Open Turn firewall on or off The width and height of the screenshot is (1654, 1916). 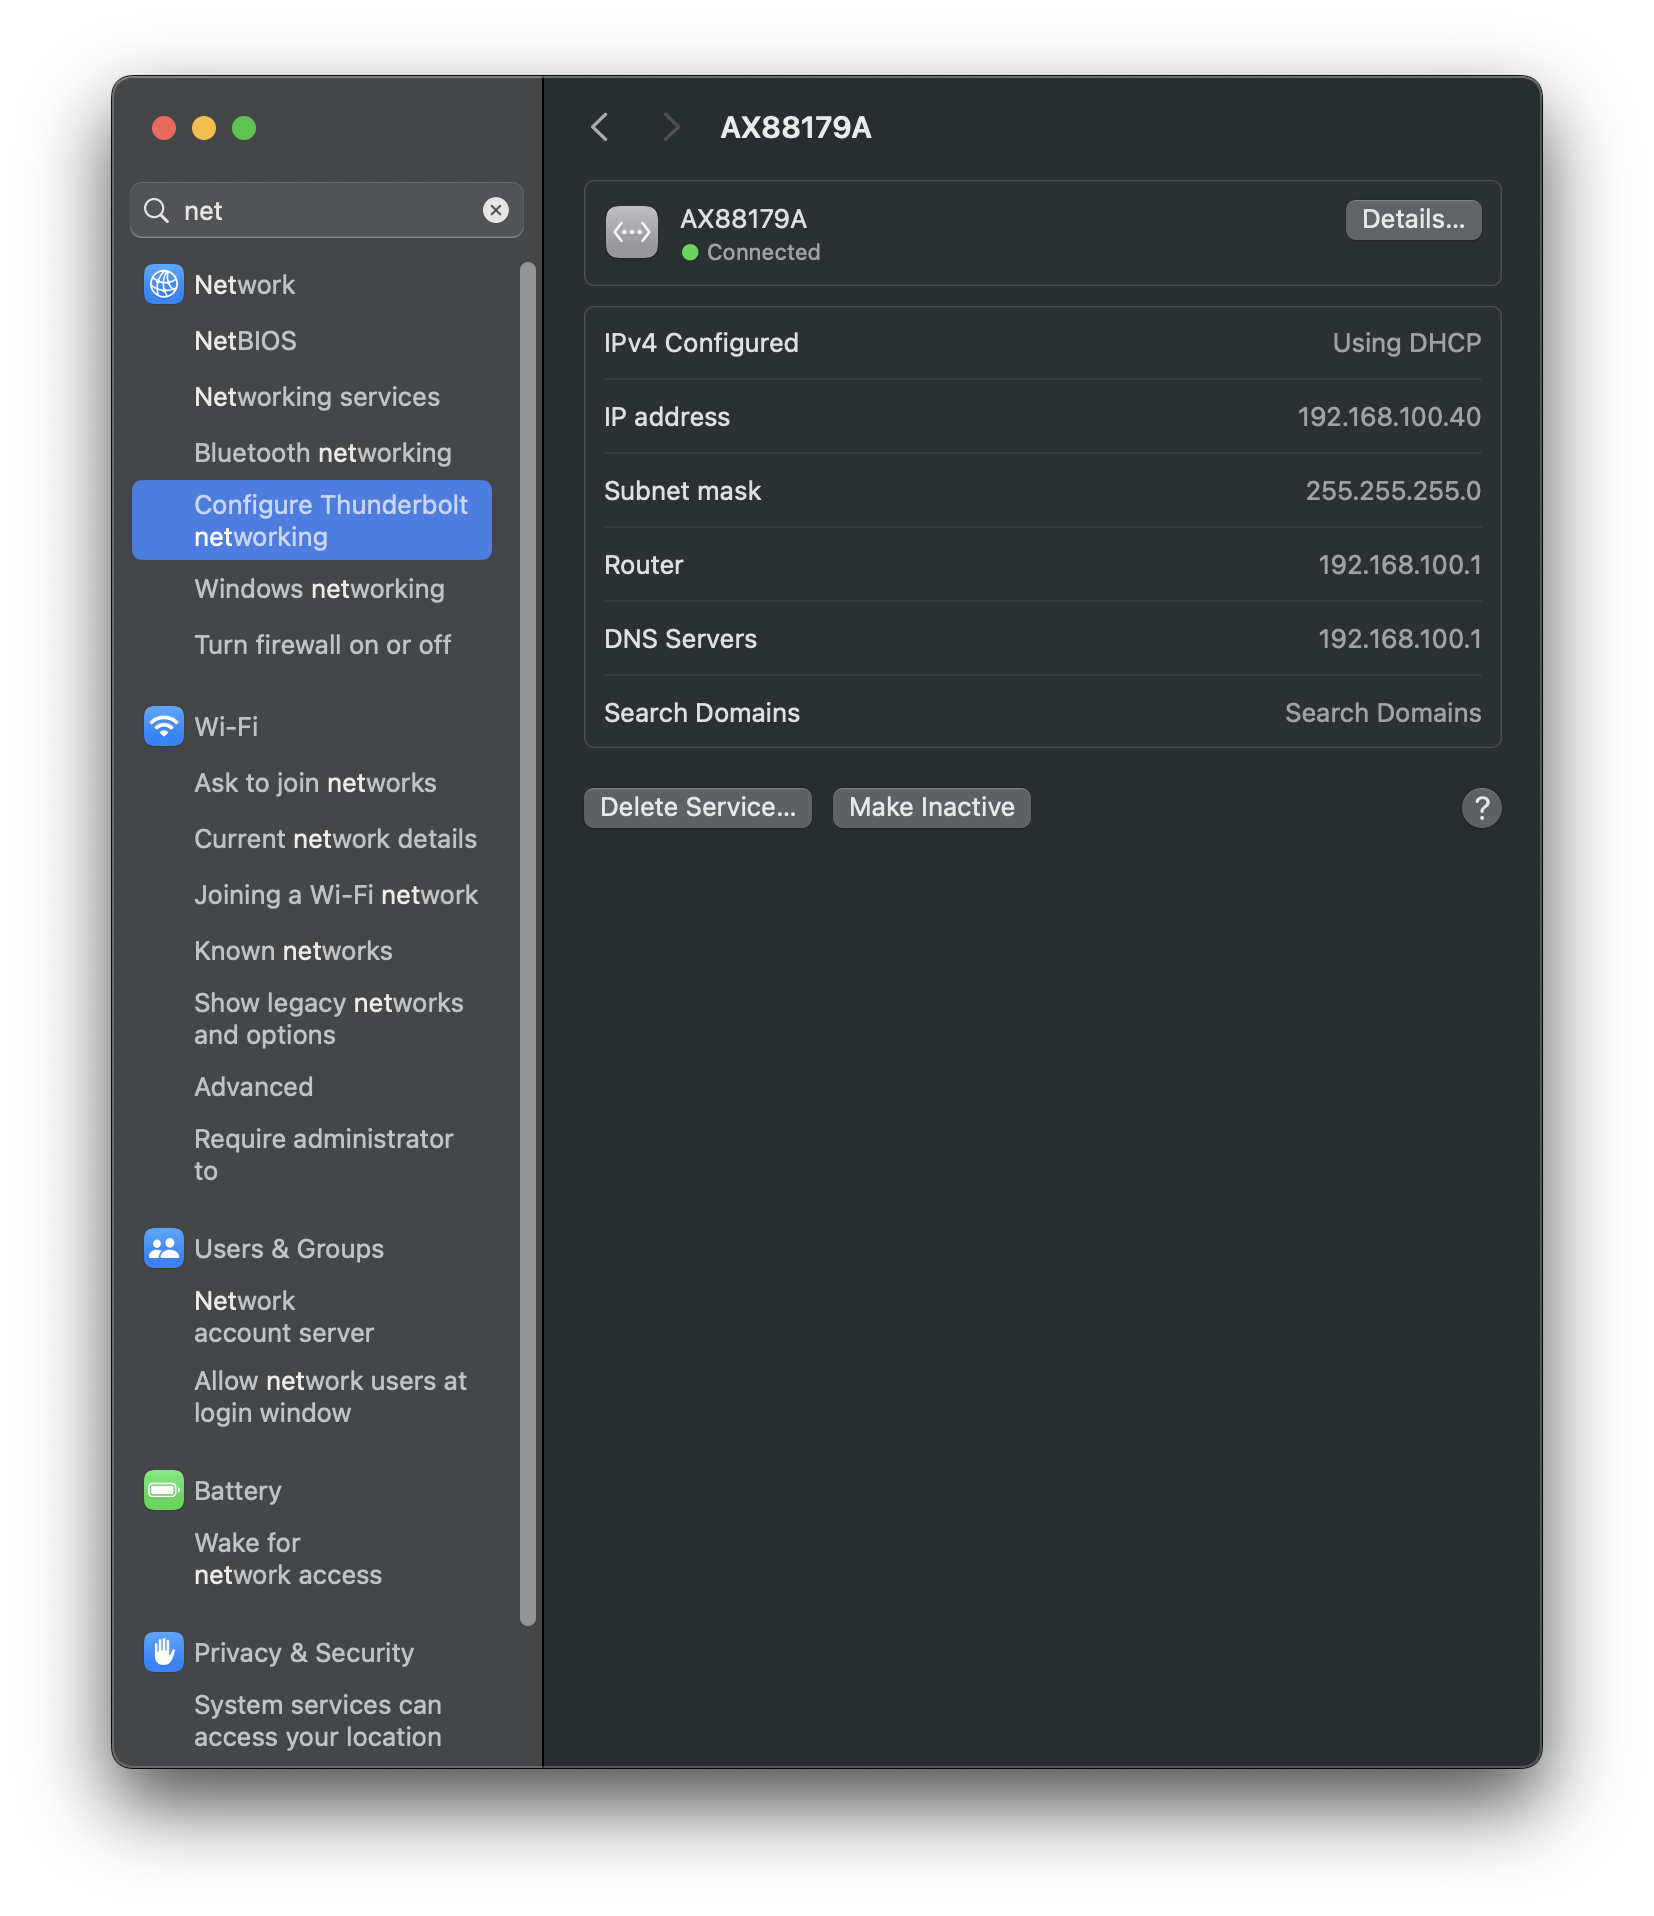pos(323,645)
